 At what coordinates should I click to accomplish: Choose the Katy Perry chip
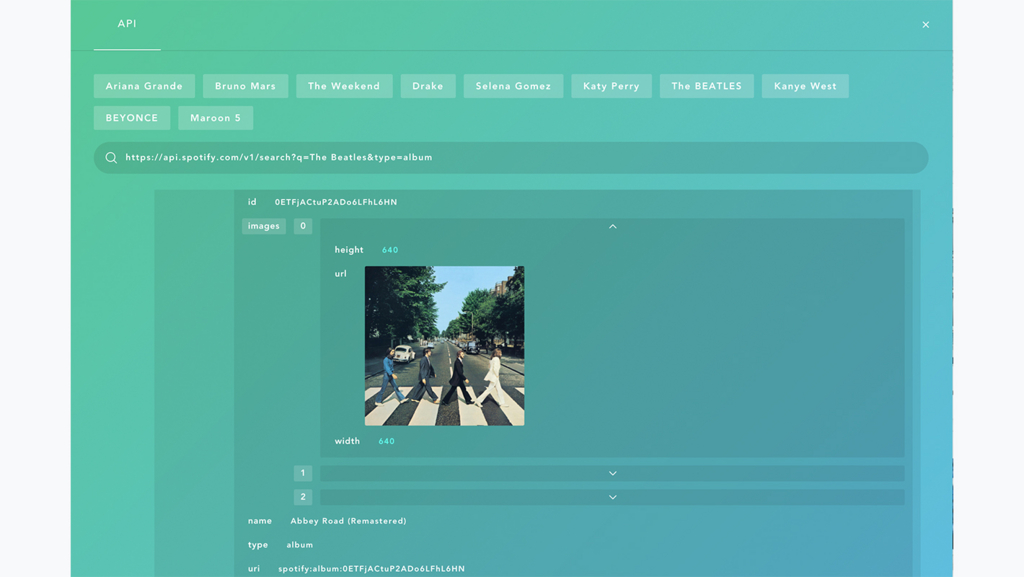[611, 86]
